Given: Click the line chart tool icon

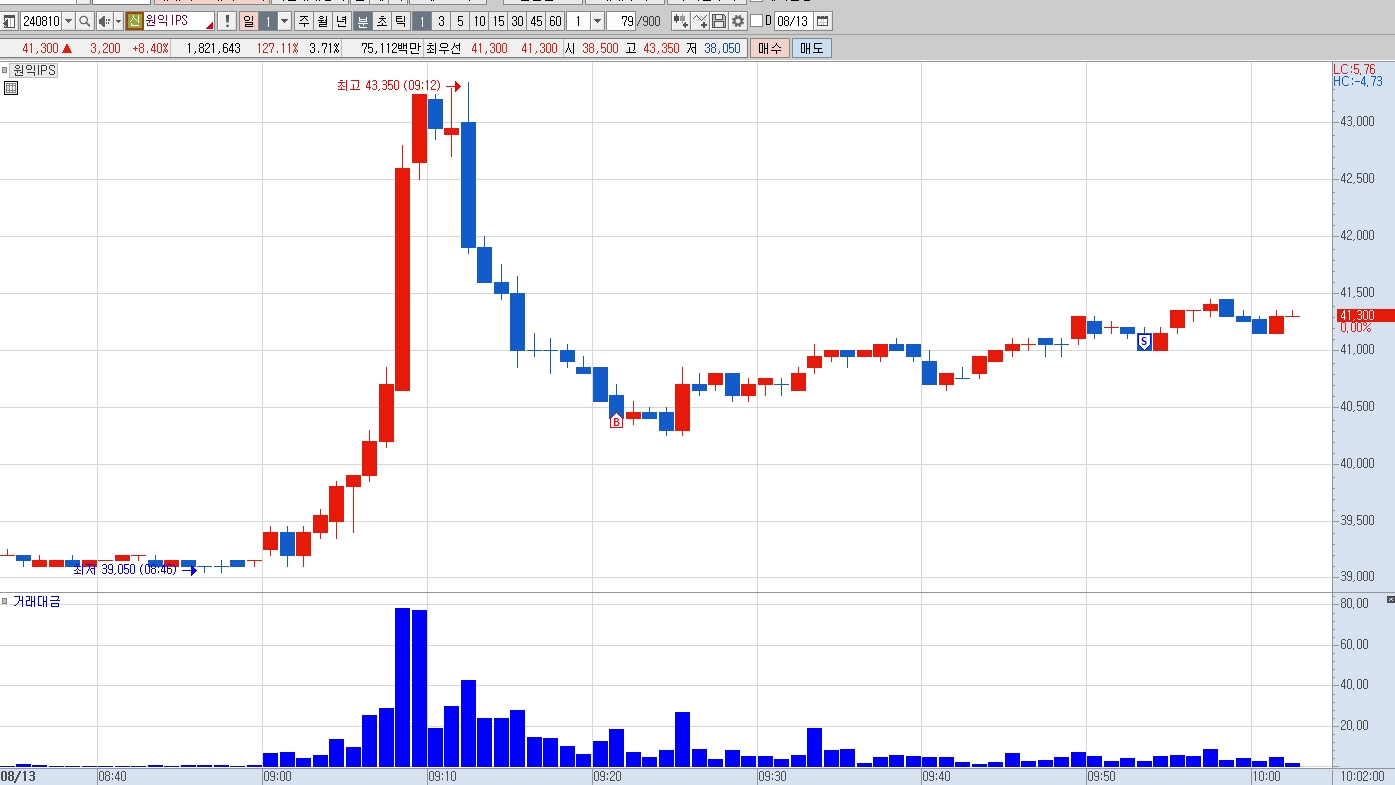Looking at the screenshot, I should click(700, 21).
